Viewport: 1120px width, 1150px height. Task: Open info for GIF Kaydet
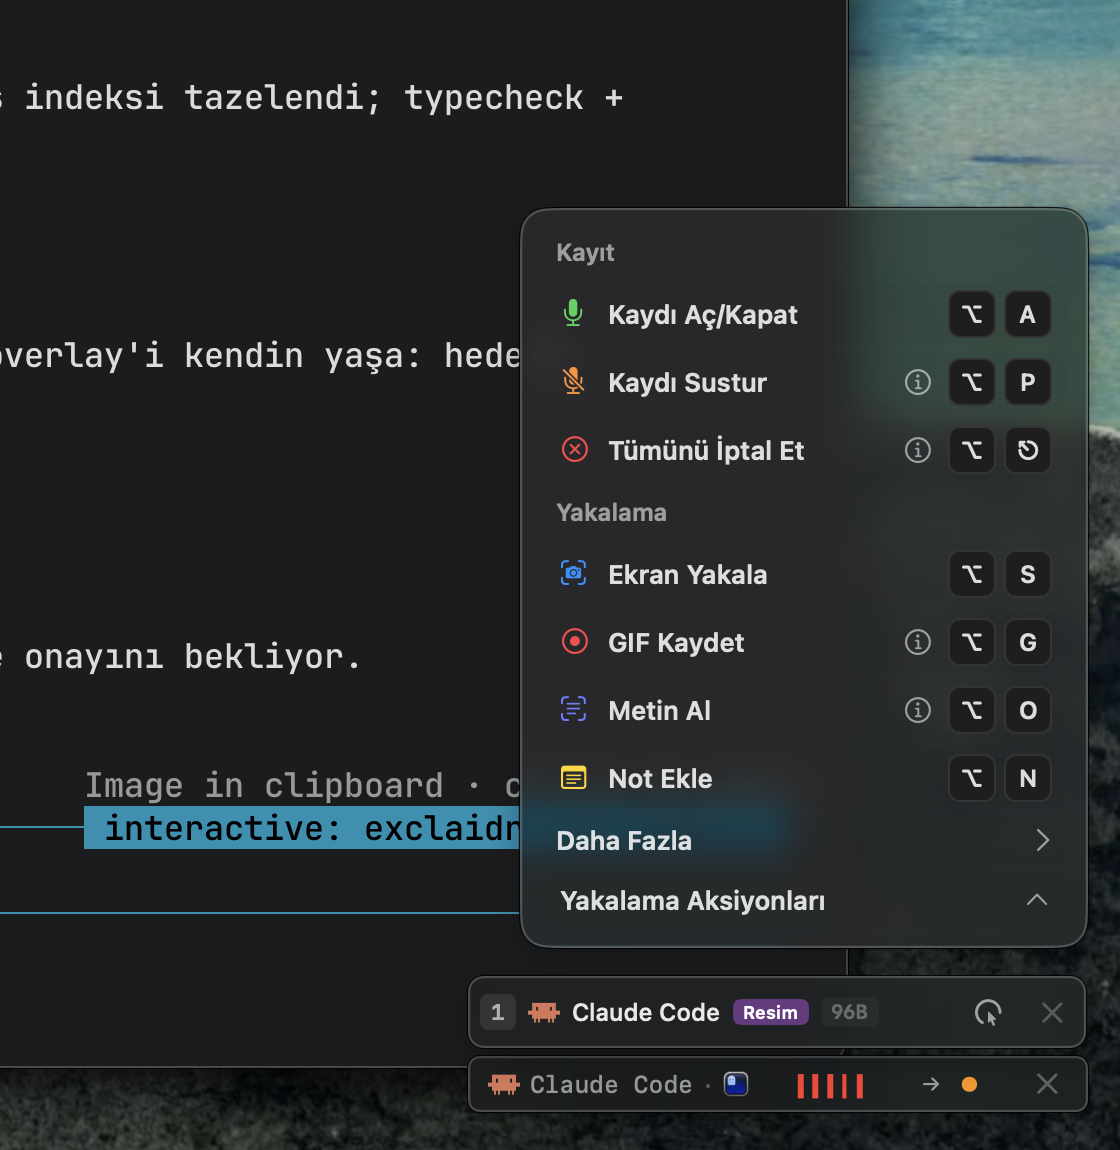(918, 642)
